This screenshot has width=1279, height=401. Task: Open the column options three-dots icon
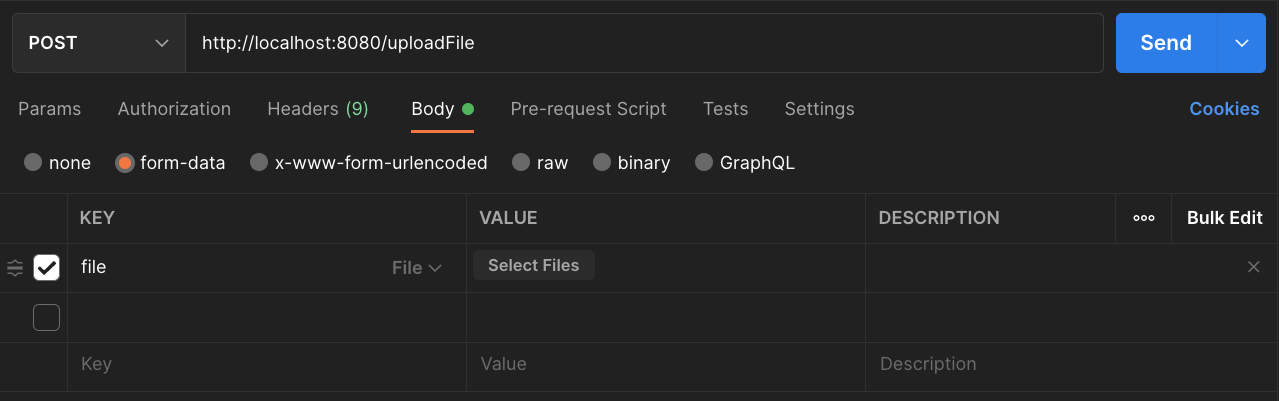pyautogui.click(x=1144, y=218)
